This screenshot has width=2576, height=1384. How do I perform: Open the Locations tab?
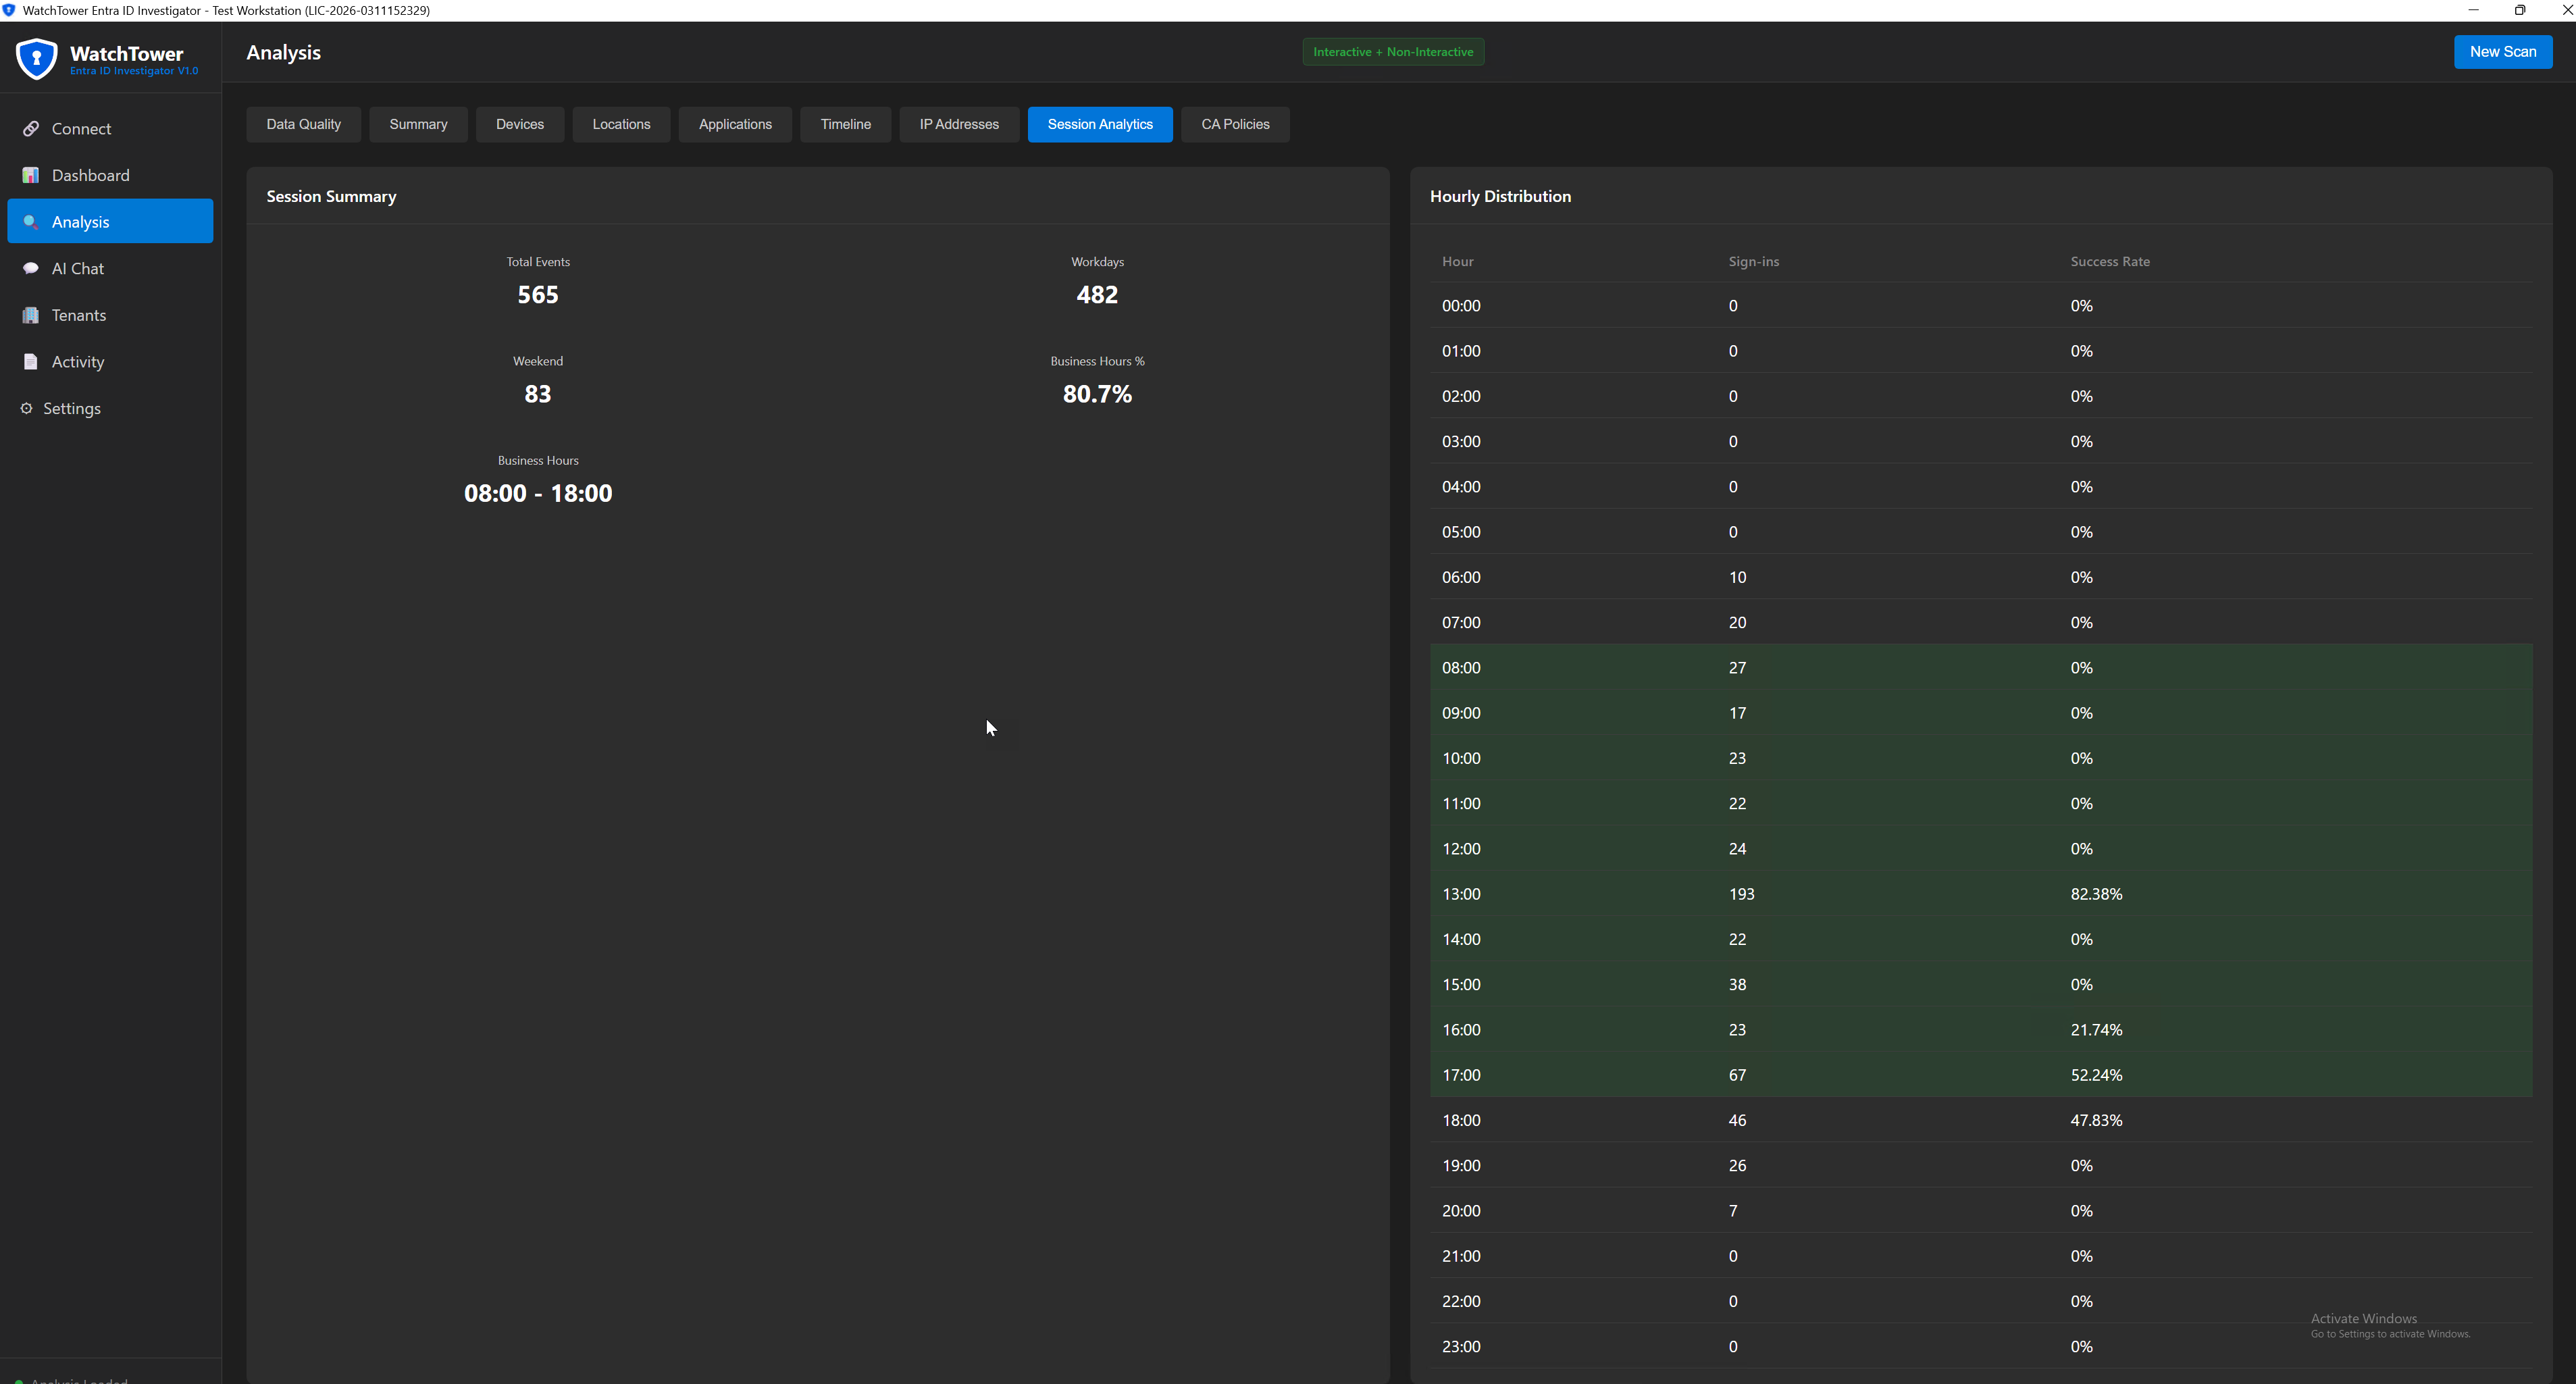point(621,124)
